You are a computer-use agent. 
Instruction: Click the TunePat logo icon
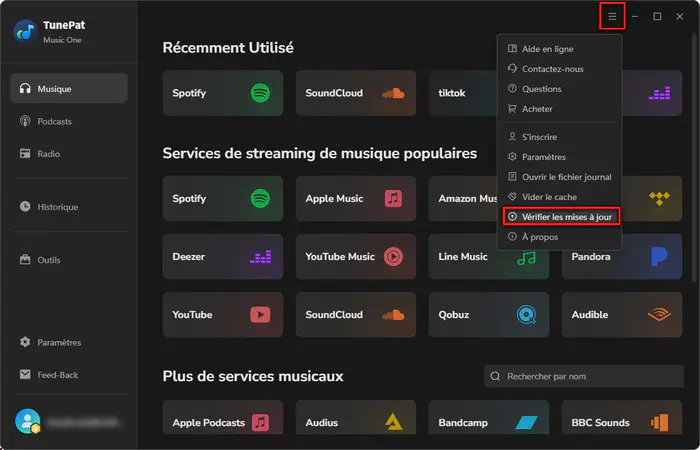coord(25,31)
